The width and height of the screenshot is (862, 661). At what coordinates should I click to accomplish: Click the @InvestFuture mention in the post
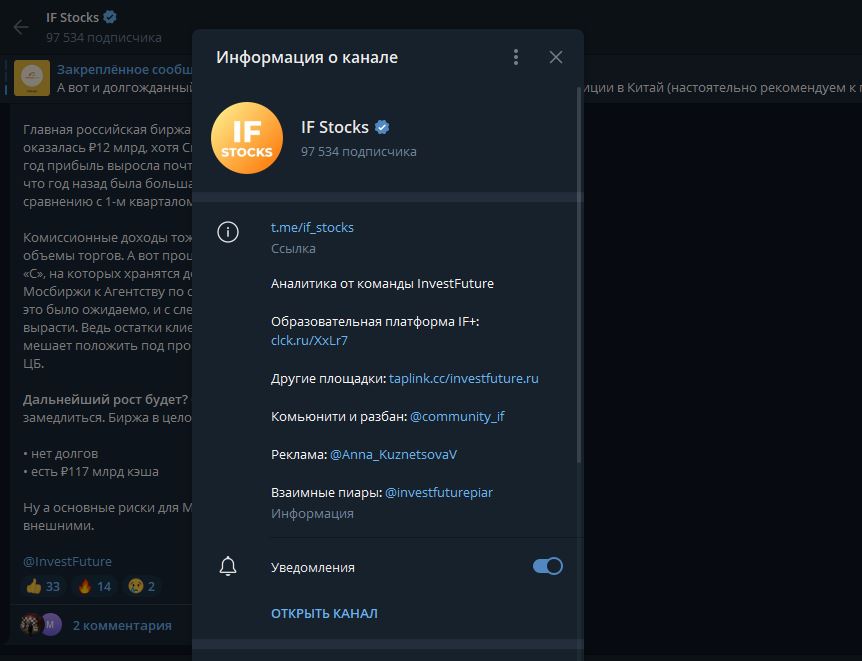tap(67, 561)
